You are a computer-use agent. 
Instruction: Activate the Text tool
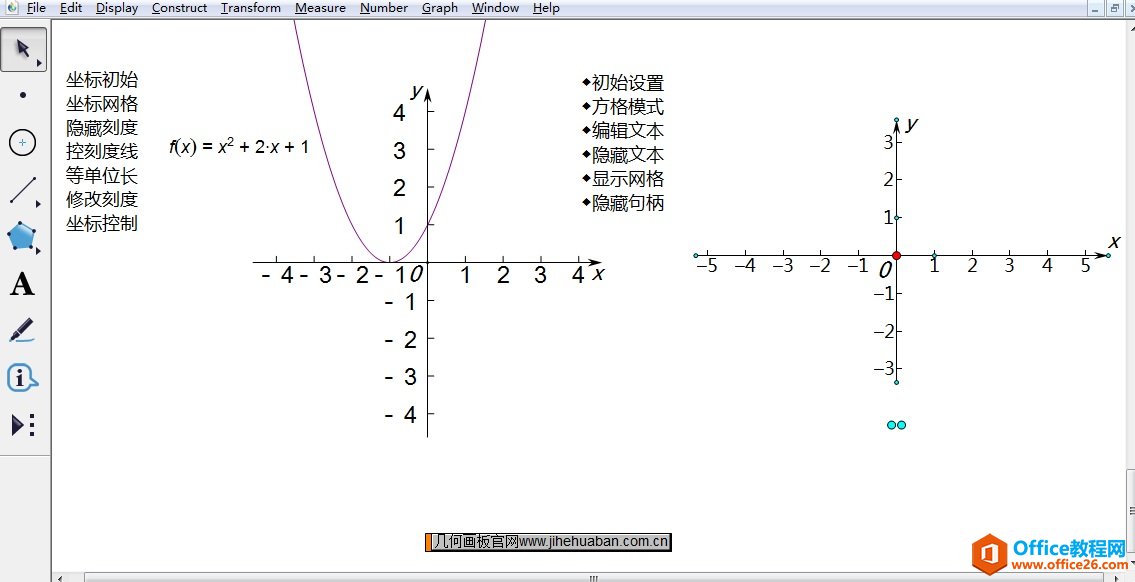click(x=23, y=285)
